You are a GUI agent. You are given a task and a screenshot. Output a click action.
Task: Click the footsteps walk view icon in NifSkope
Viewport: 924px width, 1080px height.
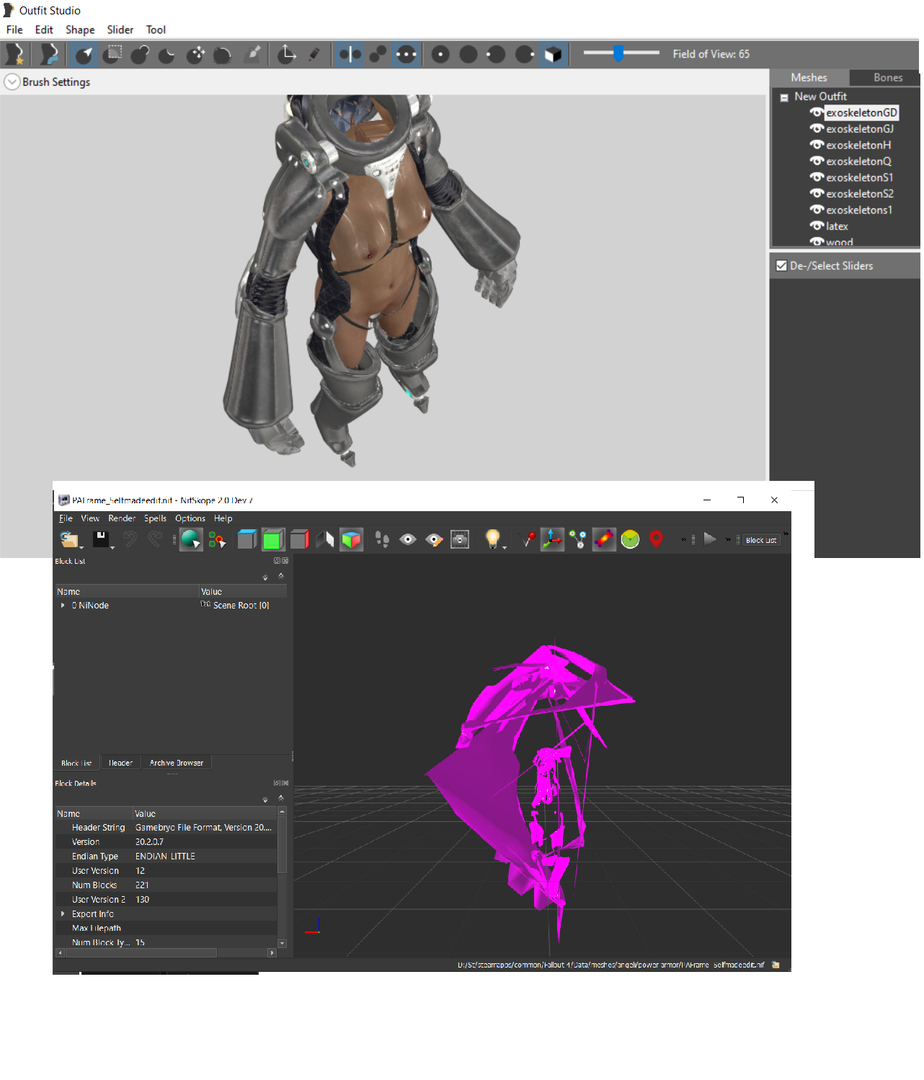tap(382, 539)
